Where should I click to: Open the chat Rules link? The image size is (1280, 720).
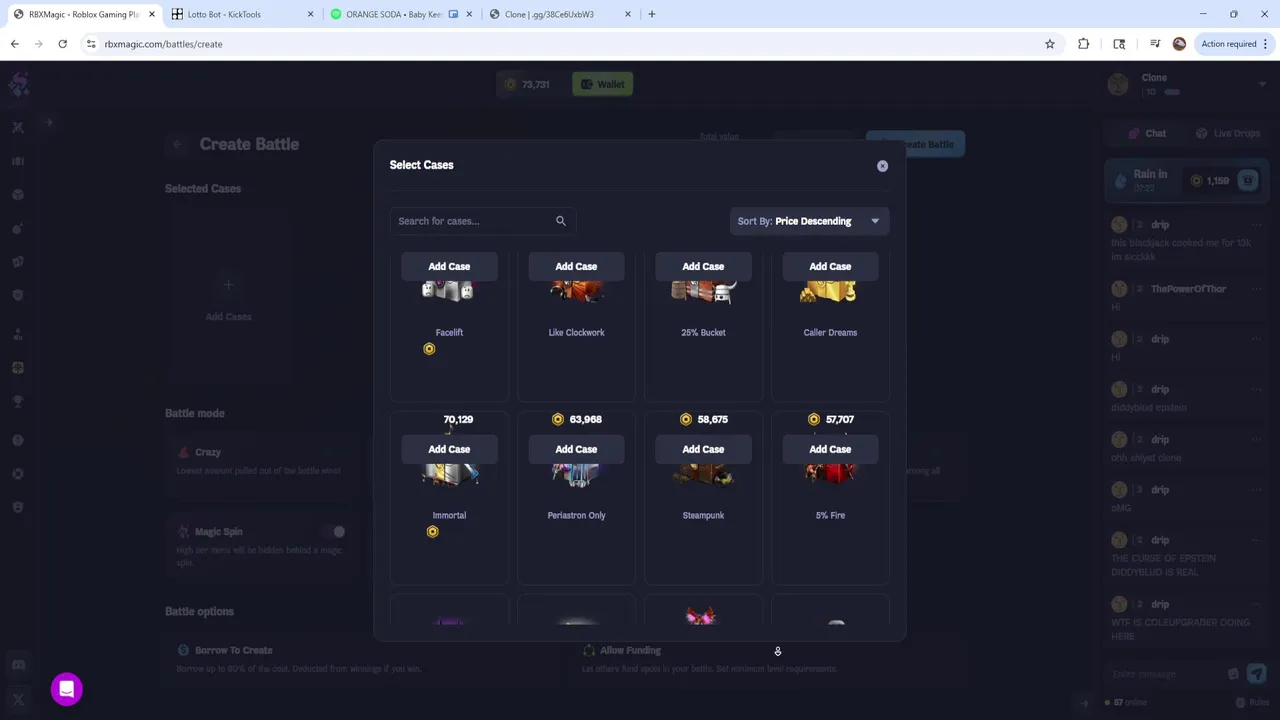[1254, 702]
